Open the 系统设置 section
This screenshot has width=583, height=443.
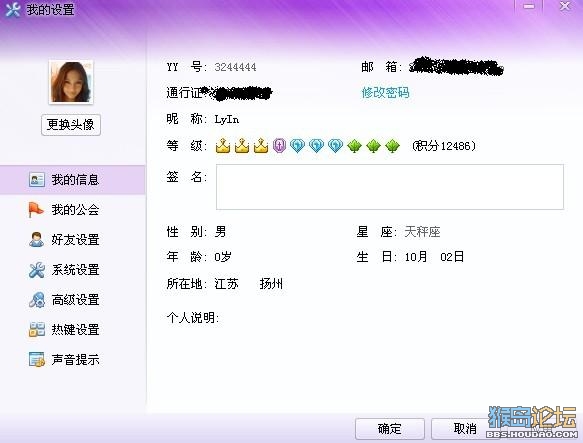pos(73,270)
